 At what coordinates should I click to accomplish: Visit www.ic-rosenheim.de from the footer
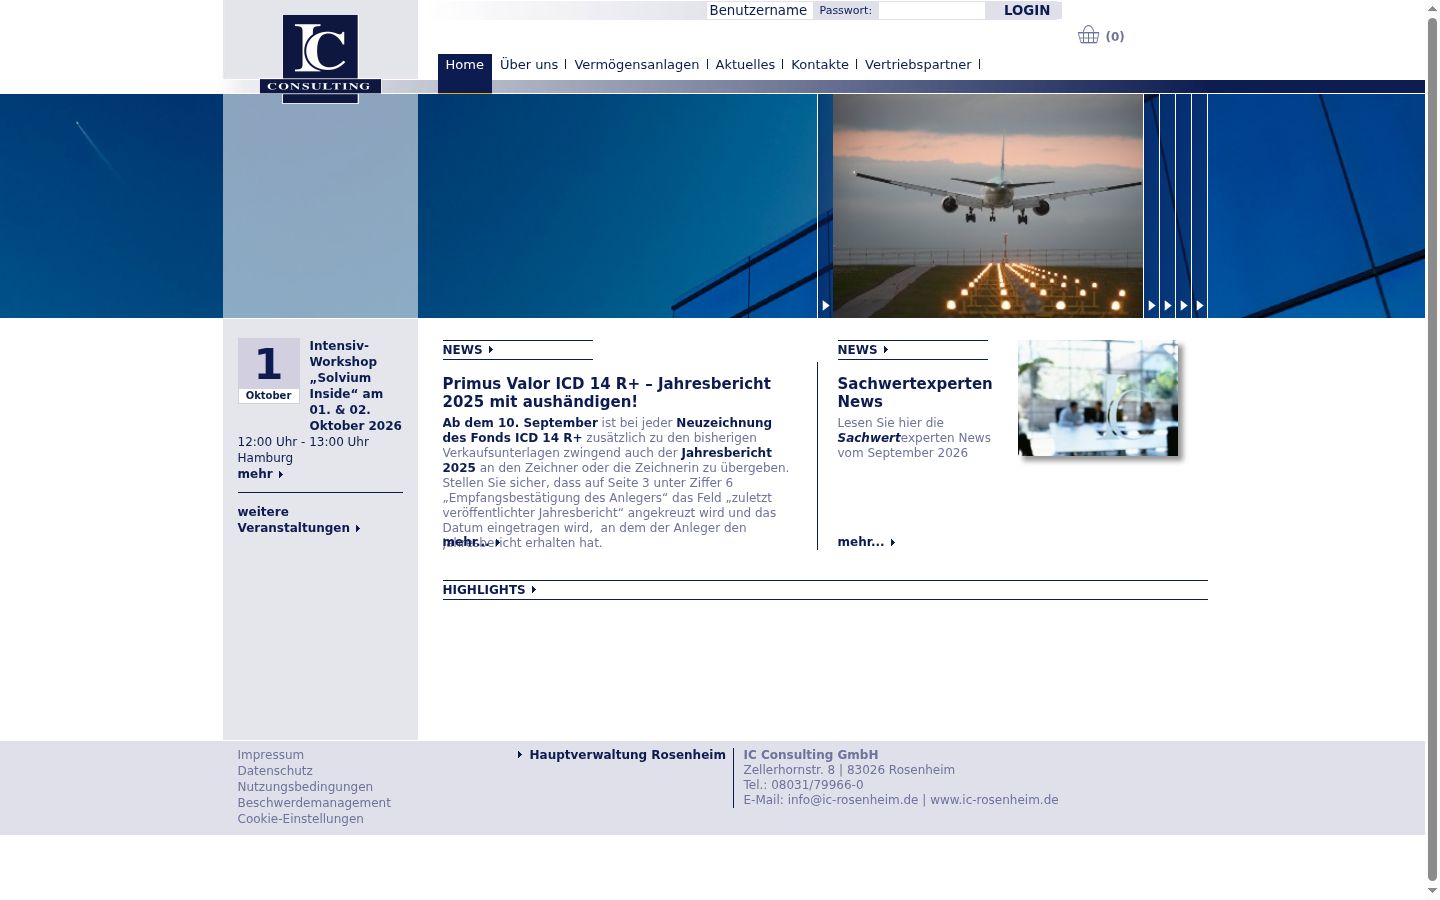coord(994,800)
